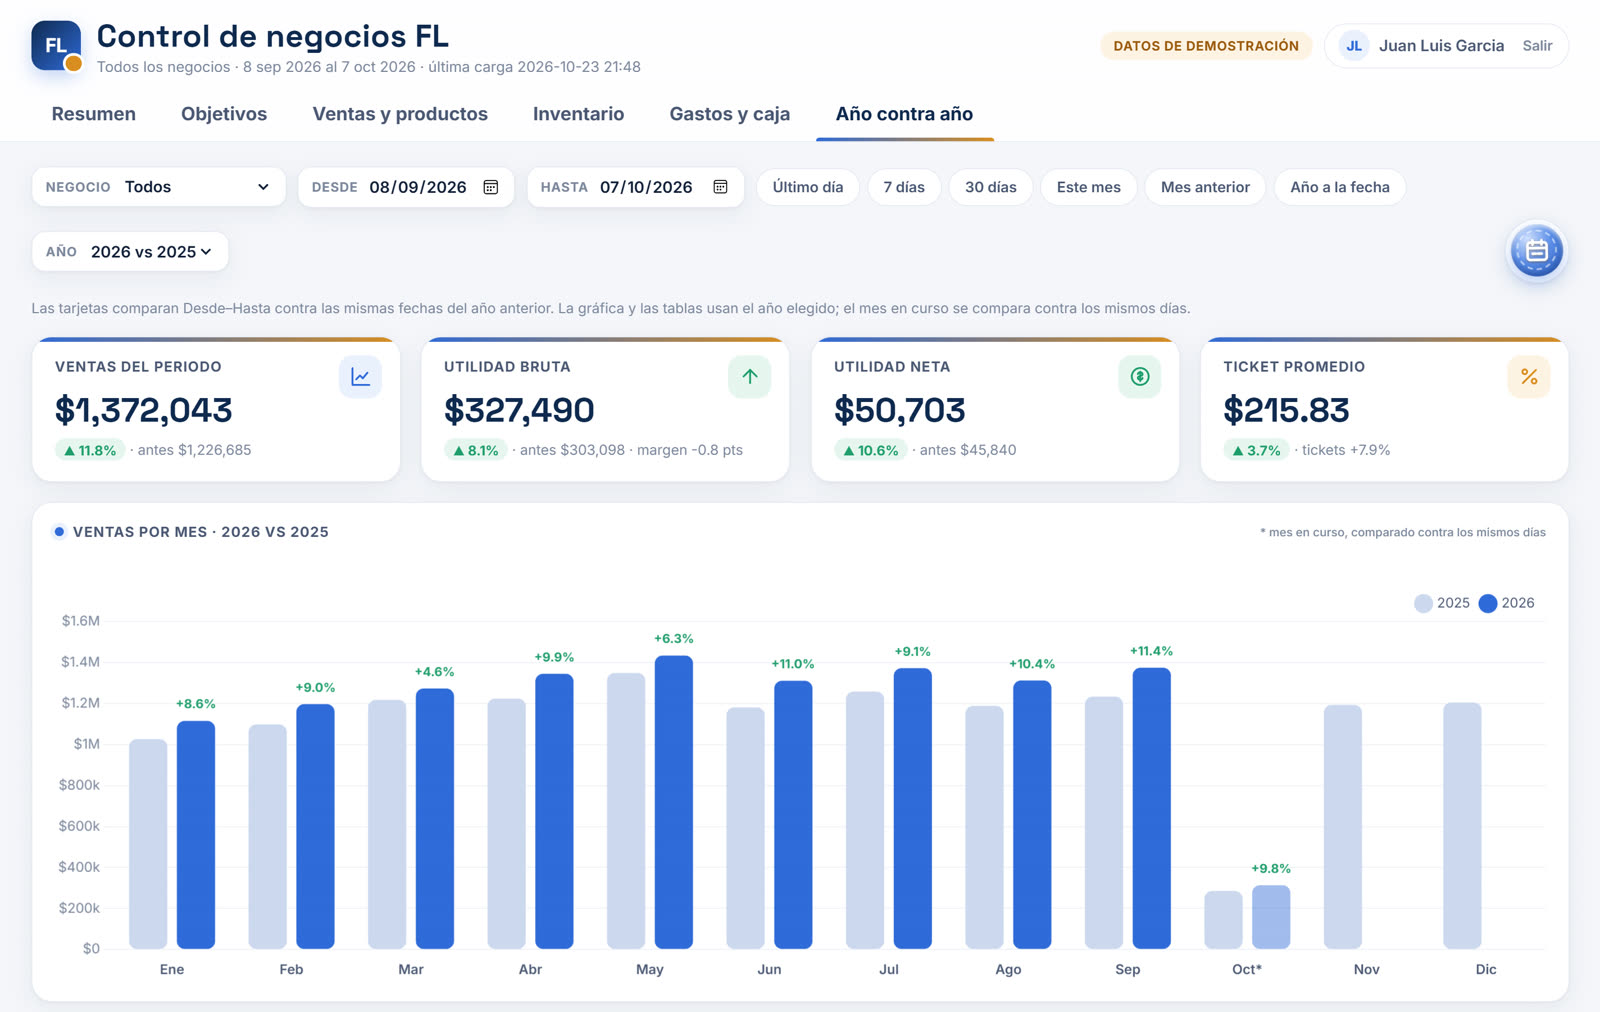Screen dimensions: 1600x1012
Task: Select the Este mes quick filter
Action: [1089, 187]
